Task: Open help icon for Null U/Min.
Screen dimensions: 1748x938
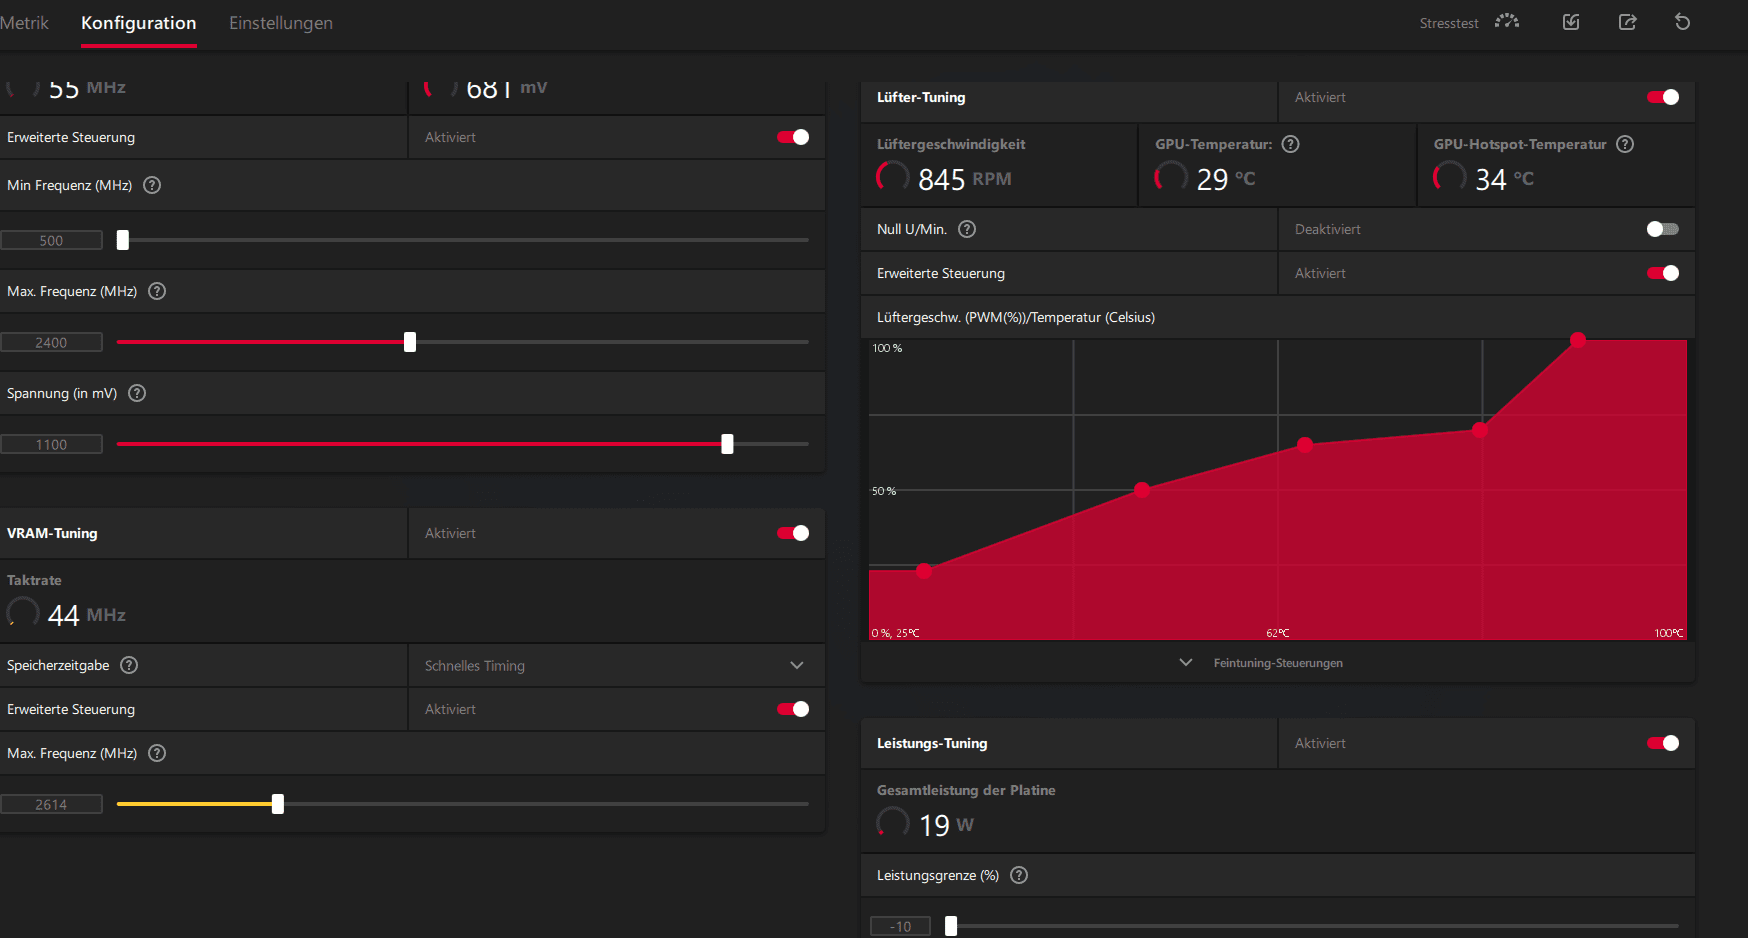Action: tap(967, 229)
